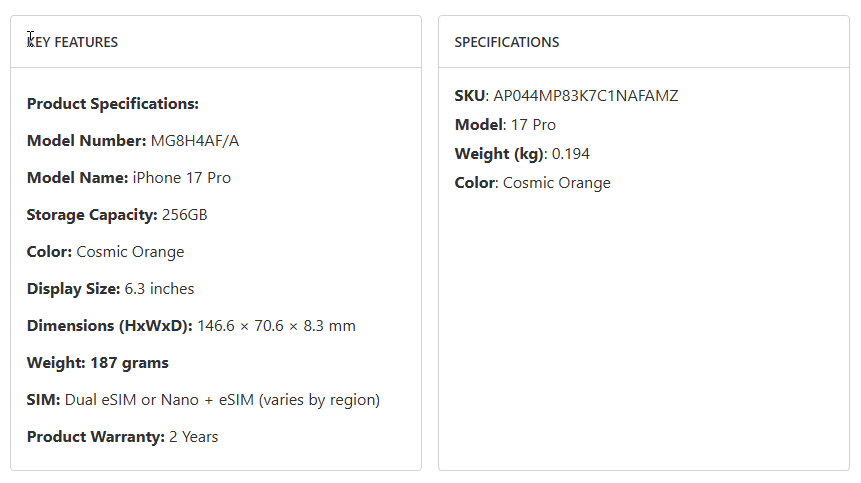Click the MG8H4AF/A model number value

(x=195, y=141)
